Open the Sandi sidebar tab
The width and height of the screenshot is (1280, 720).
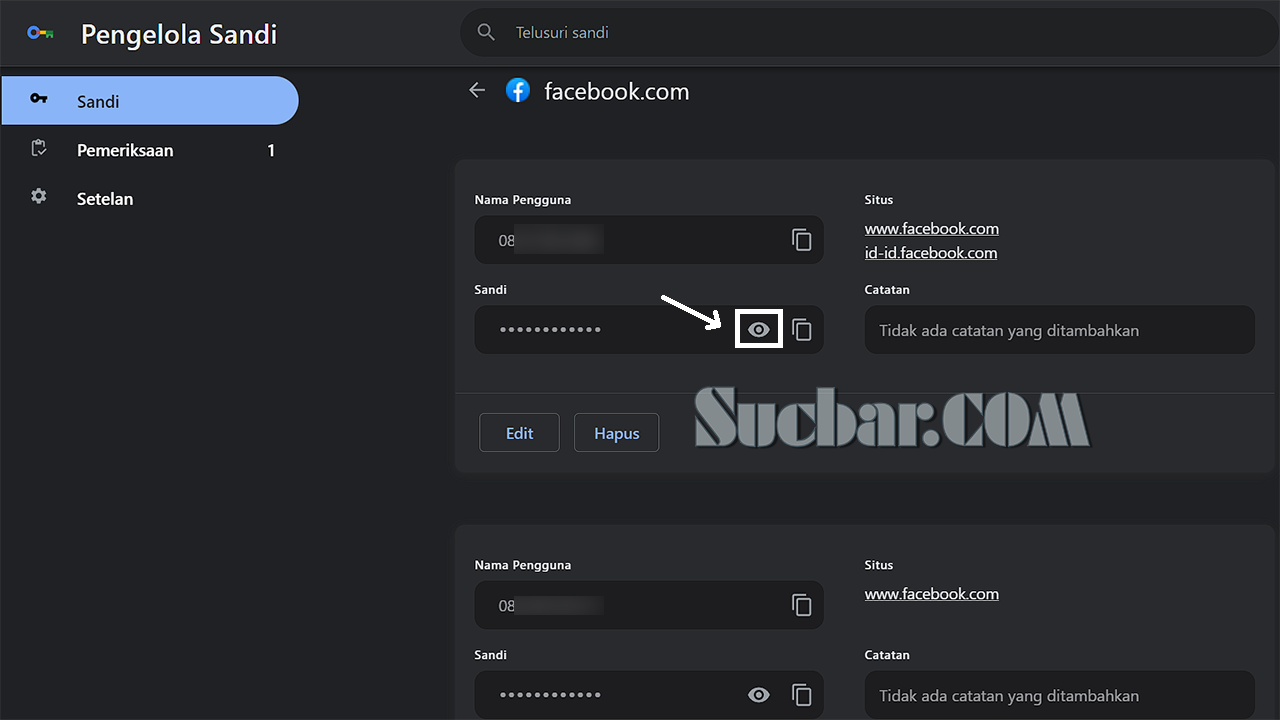click(x=150, y=101)
